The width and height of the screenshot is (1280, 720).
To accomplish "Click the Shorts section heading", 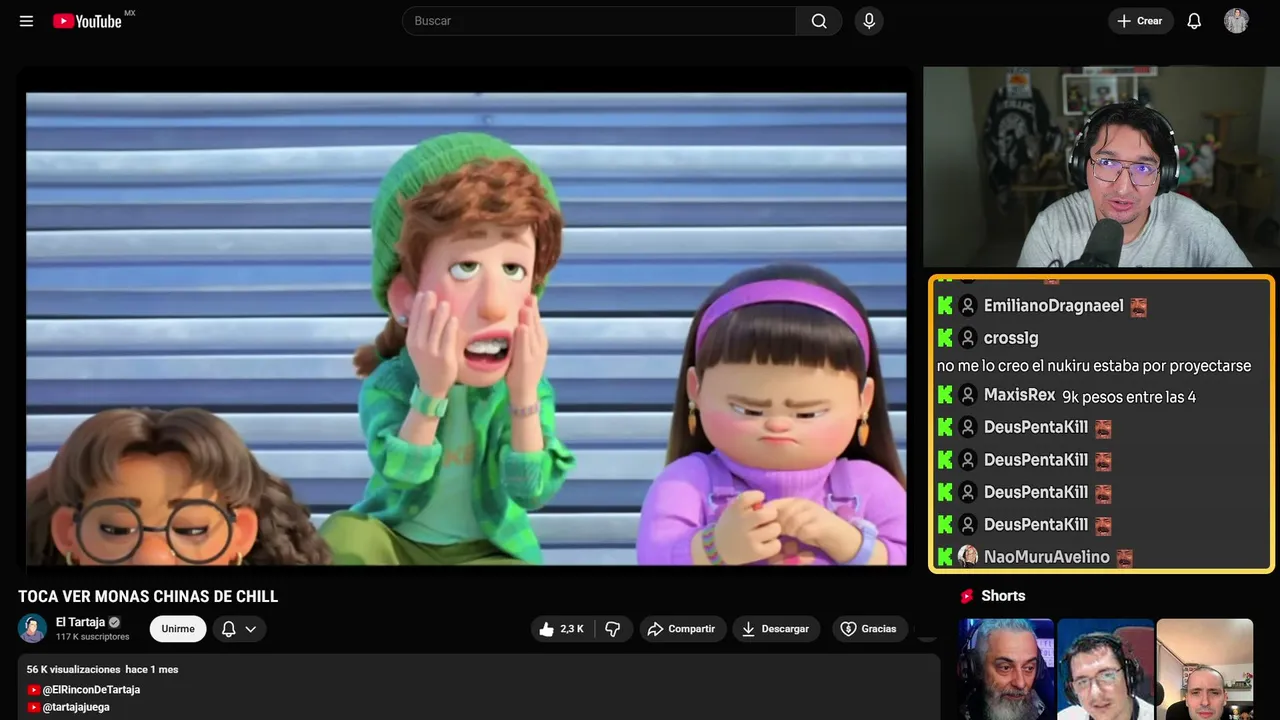I will click(1003, 596).
